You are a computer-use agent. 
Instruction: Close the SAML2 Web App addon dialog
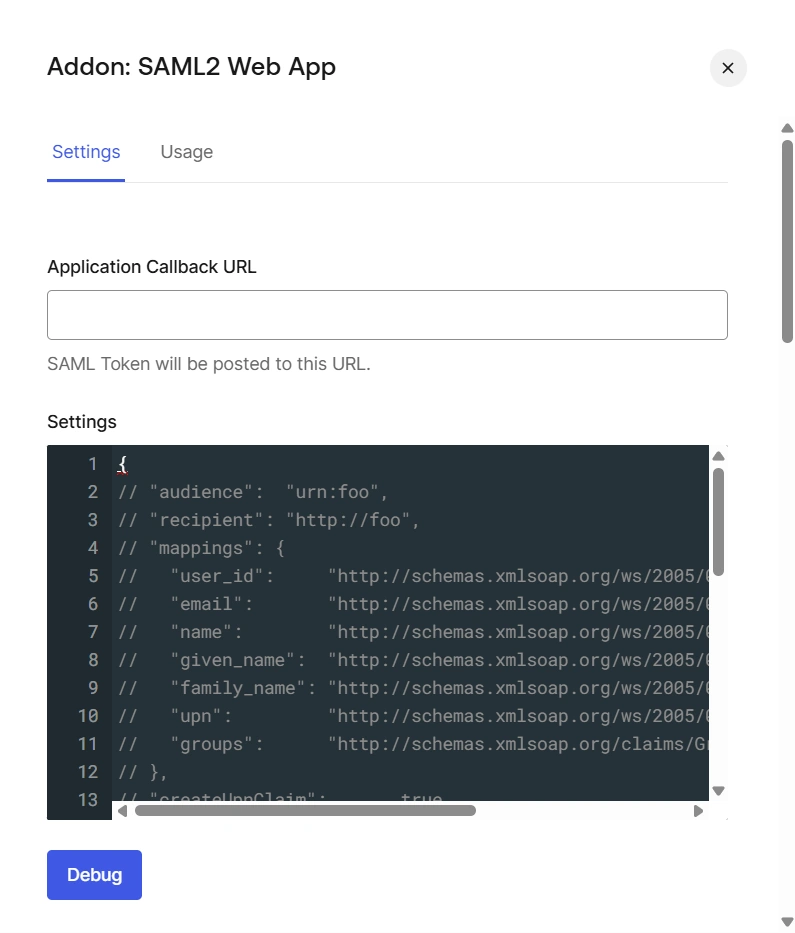[x=728, y=68]
